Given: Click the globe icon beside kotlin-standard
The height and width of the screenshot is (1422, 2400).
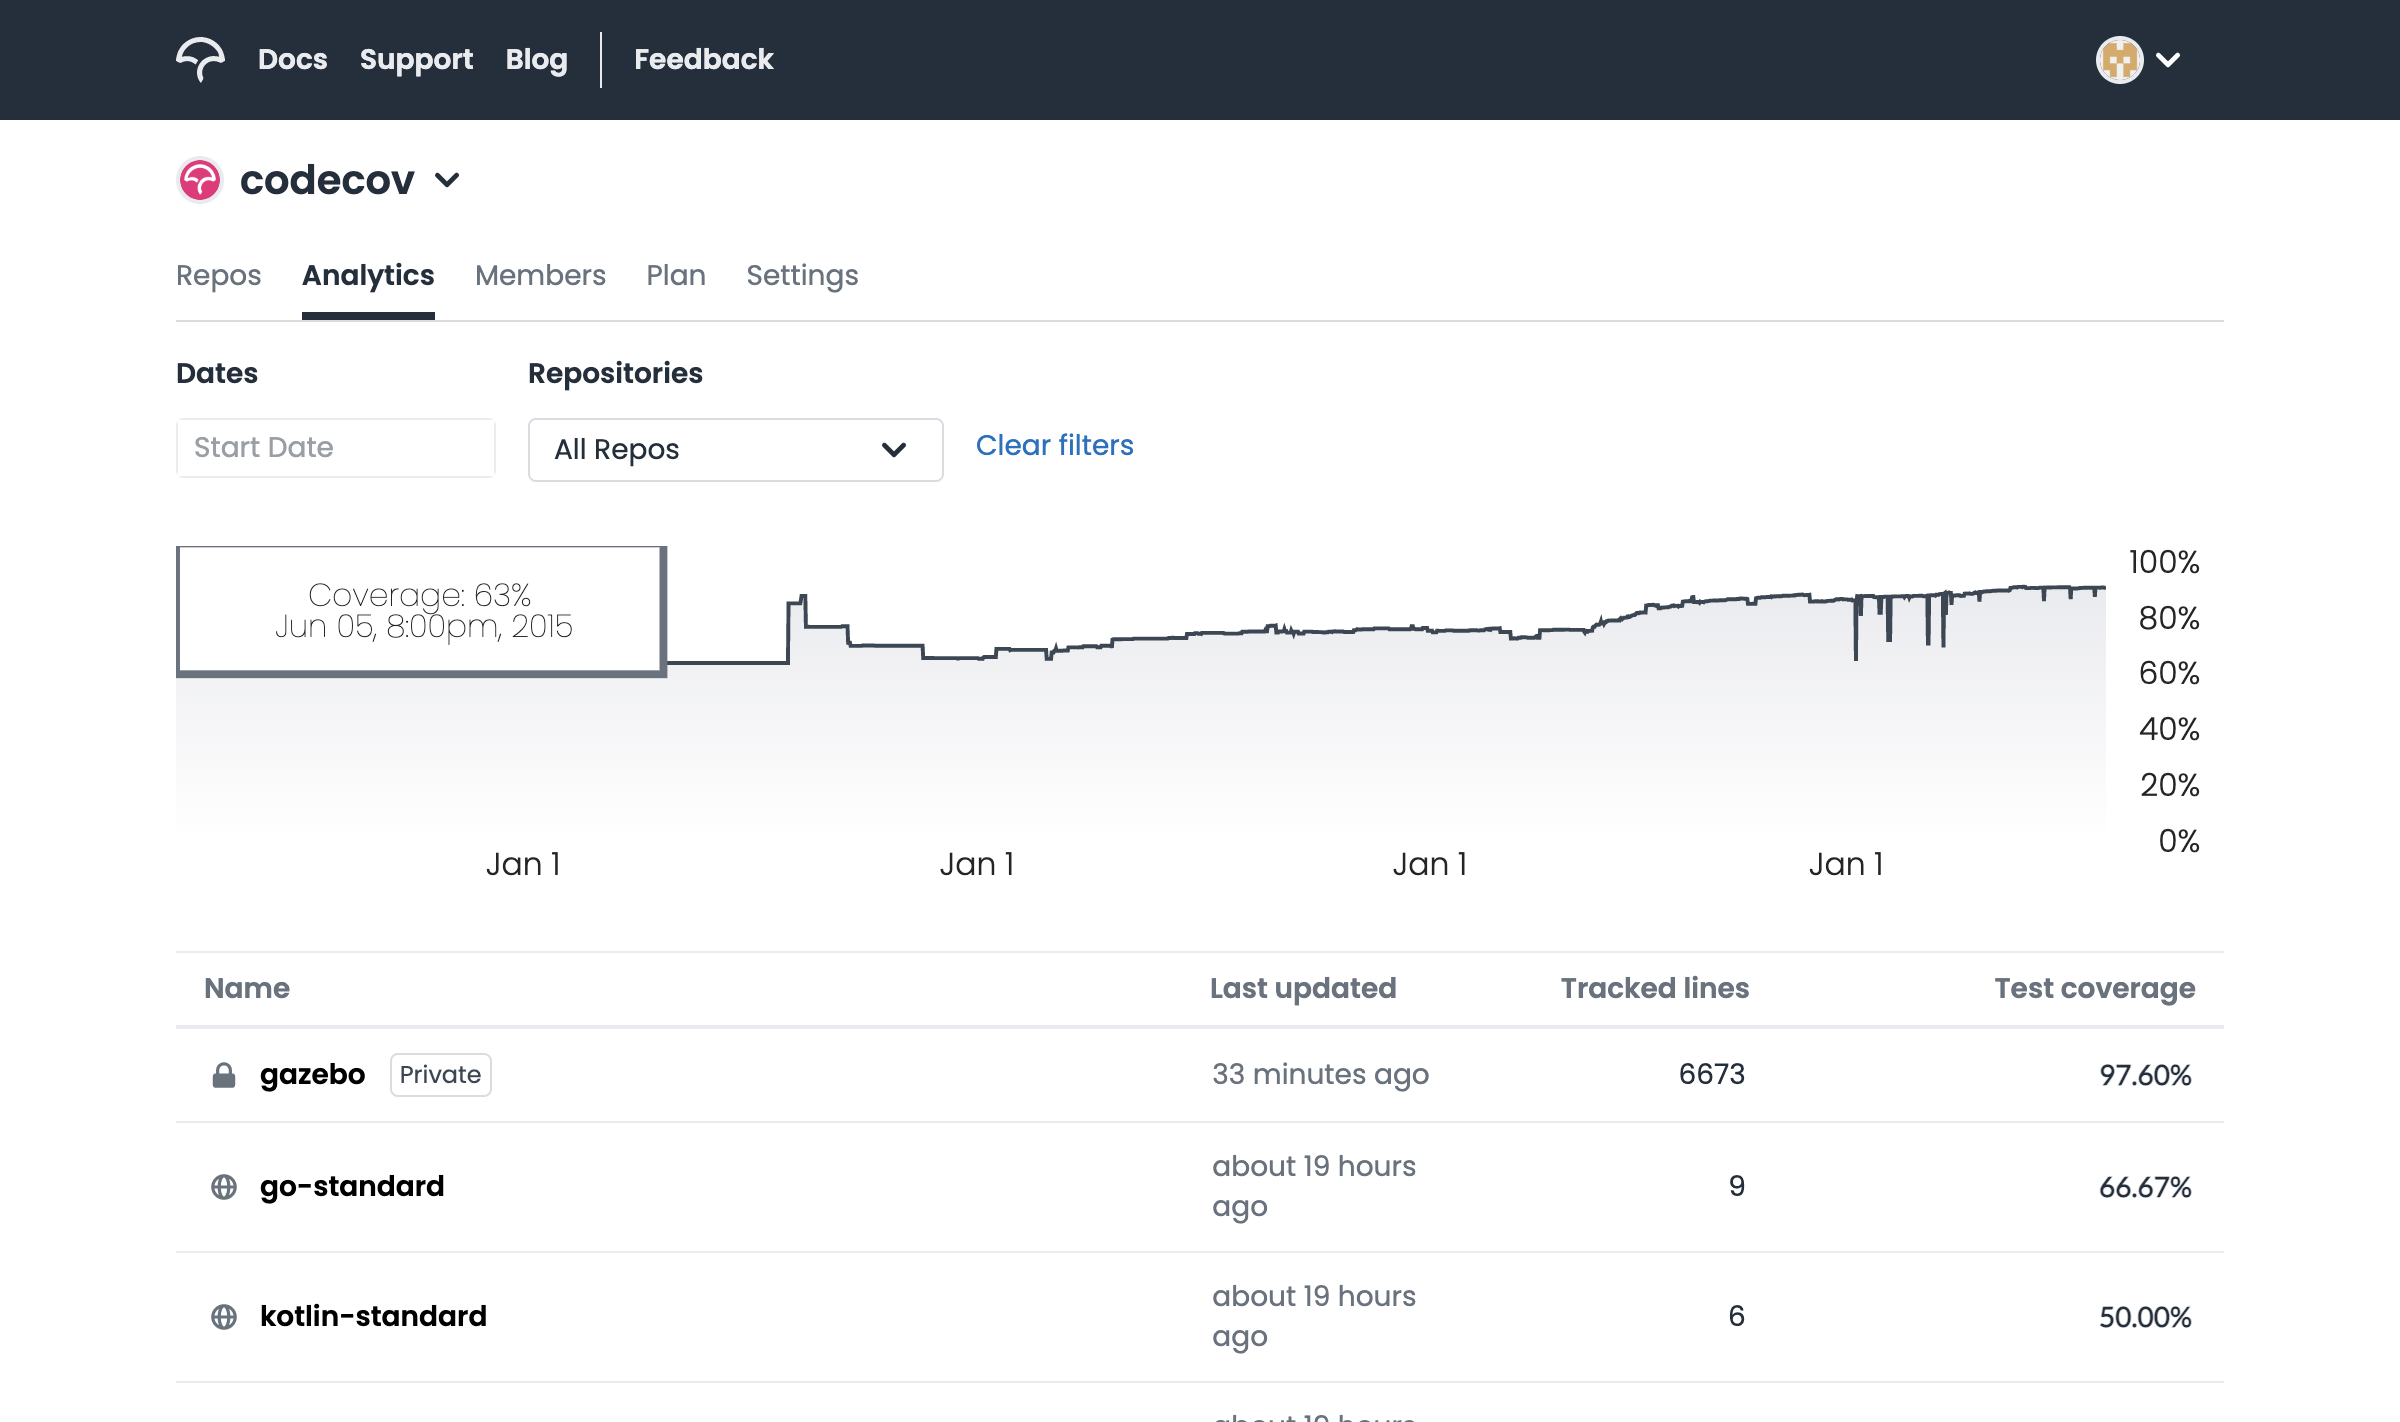Looking at the screenshot, I should 224,1317.
